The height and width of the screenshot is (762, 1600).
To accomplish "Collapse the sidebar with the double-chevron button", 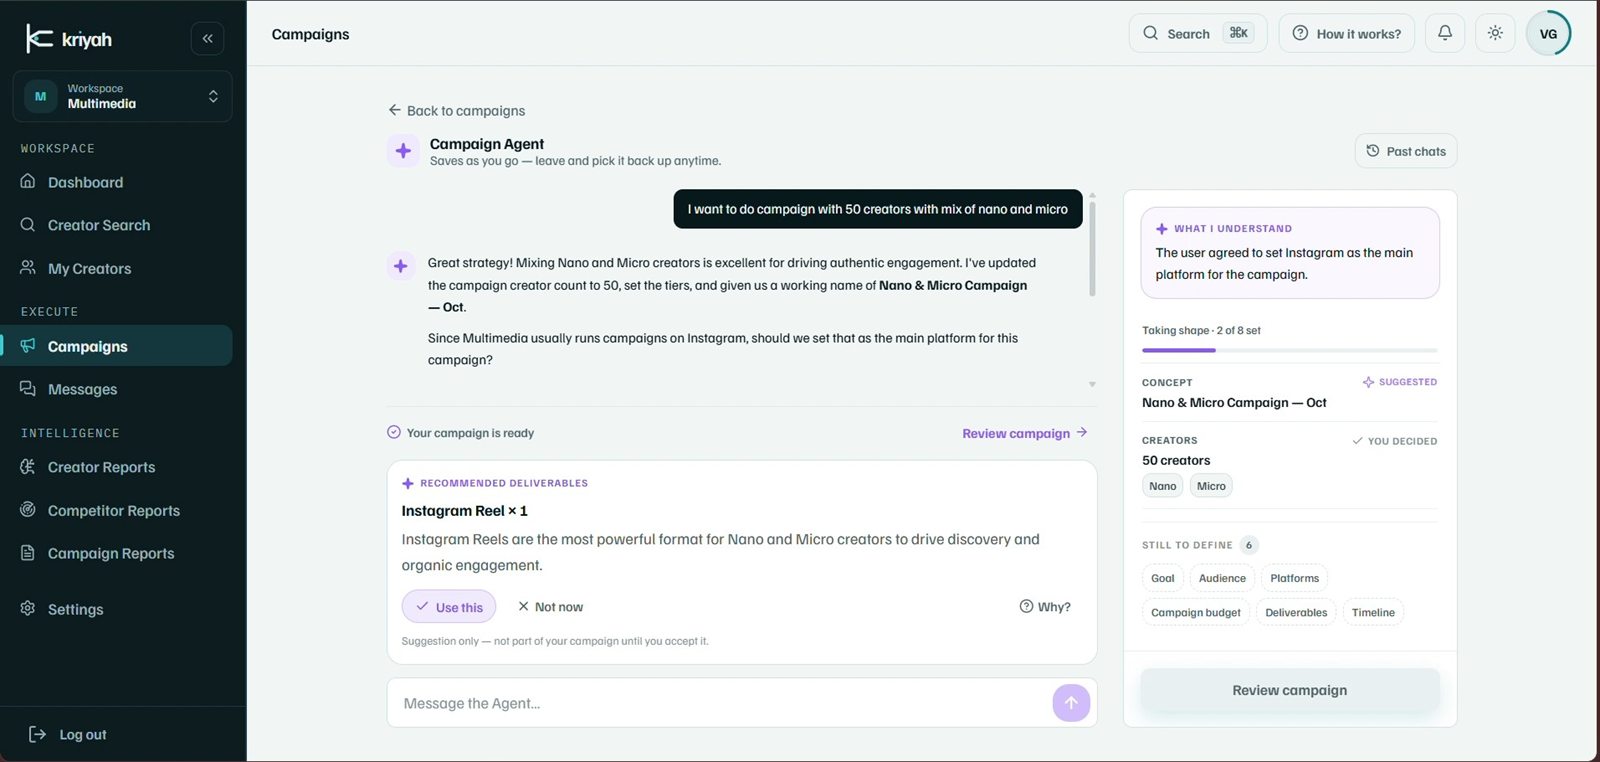I will click(207, 39).
